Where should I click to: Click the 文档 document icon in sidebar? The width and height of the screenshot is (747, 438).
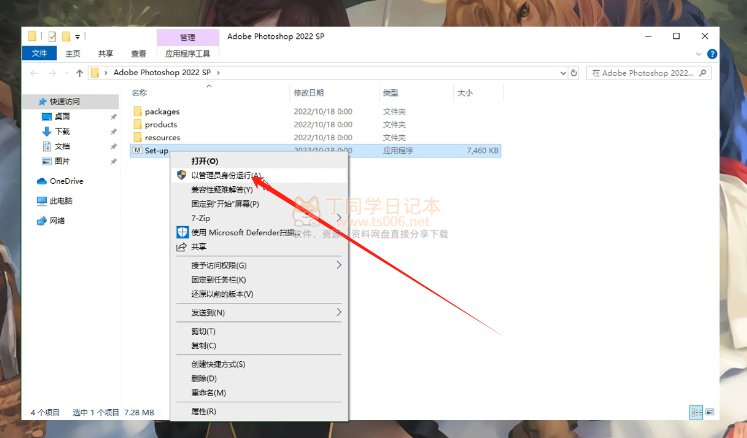click(47, 146)
